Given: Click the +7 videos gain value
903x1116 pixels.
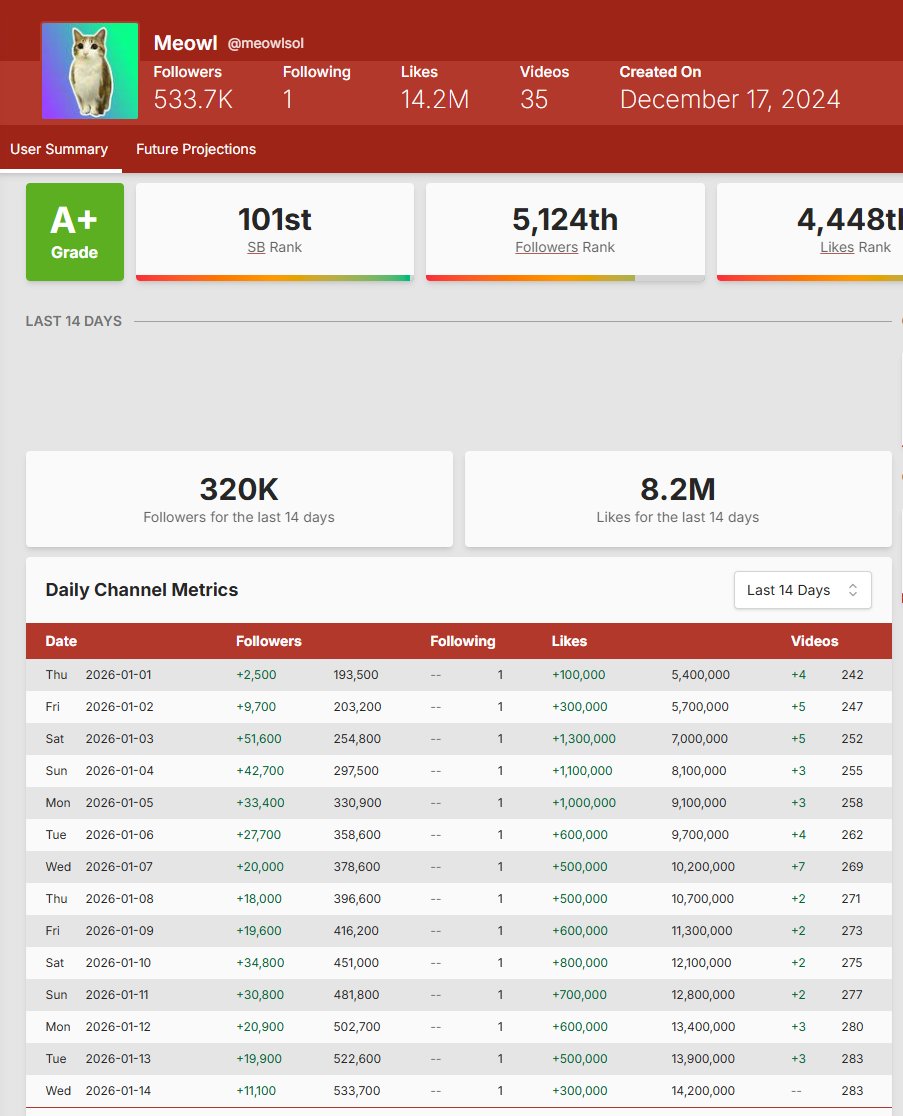Looking at the screenshot, I should click(x=798, y=867).
